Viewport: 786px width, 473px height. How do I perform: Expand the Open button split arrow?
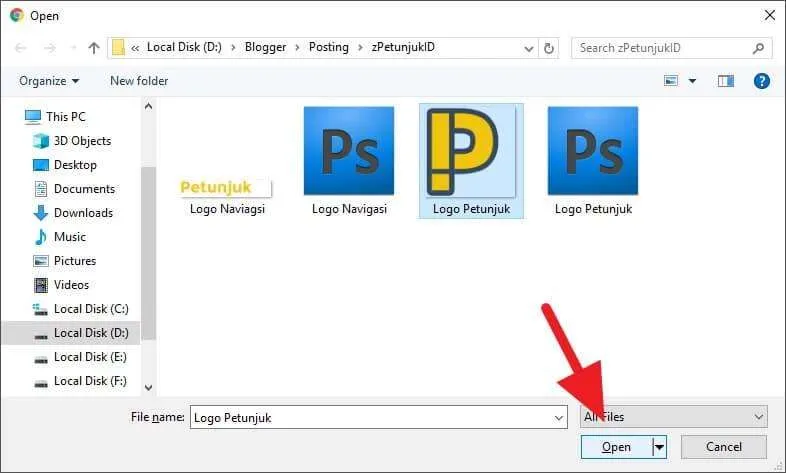tap(660, 447)
